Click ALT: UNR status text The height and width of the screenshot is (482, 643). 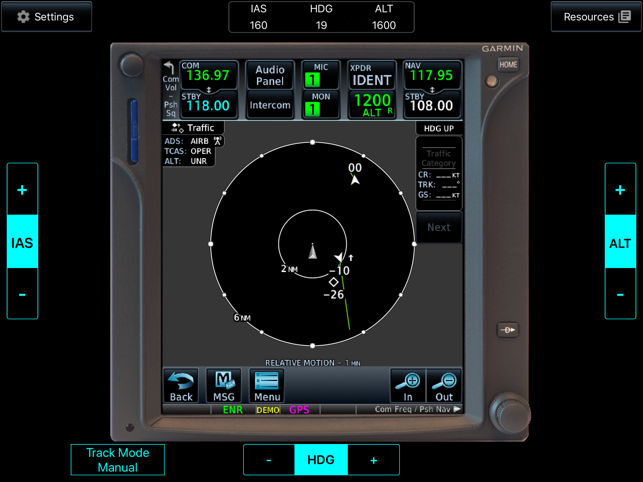click(186, 161)
